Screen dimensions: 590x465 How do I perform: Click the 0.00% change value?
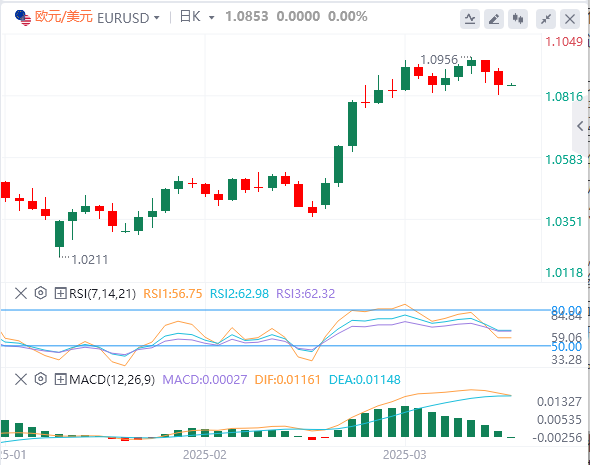click(347, 17)
